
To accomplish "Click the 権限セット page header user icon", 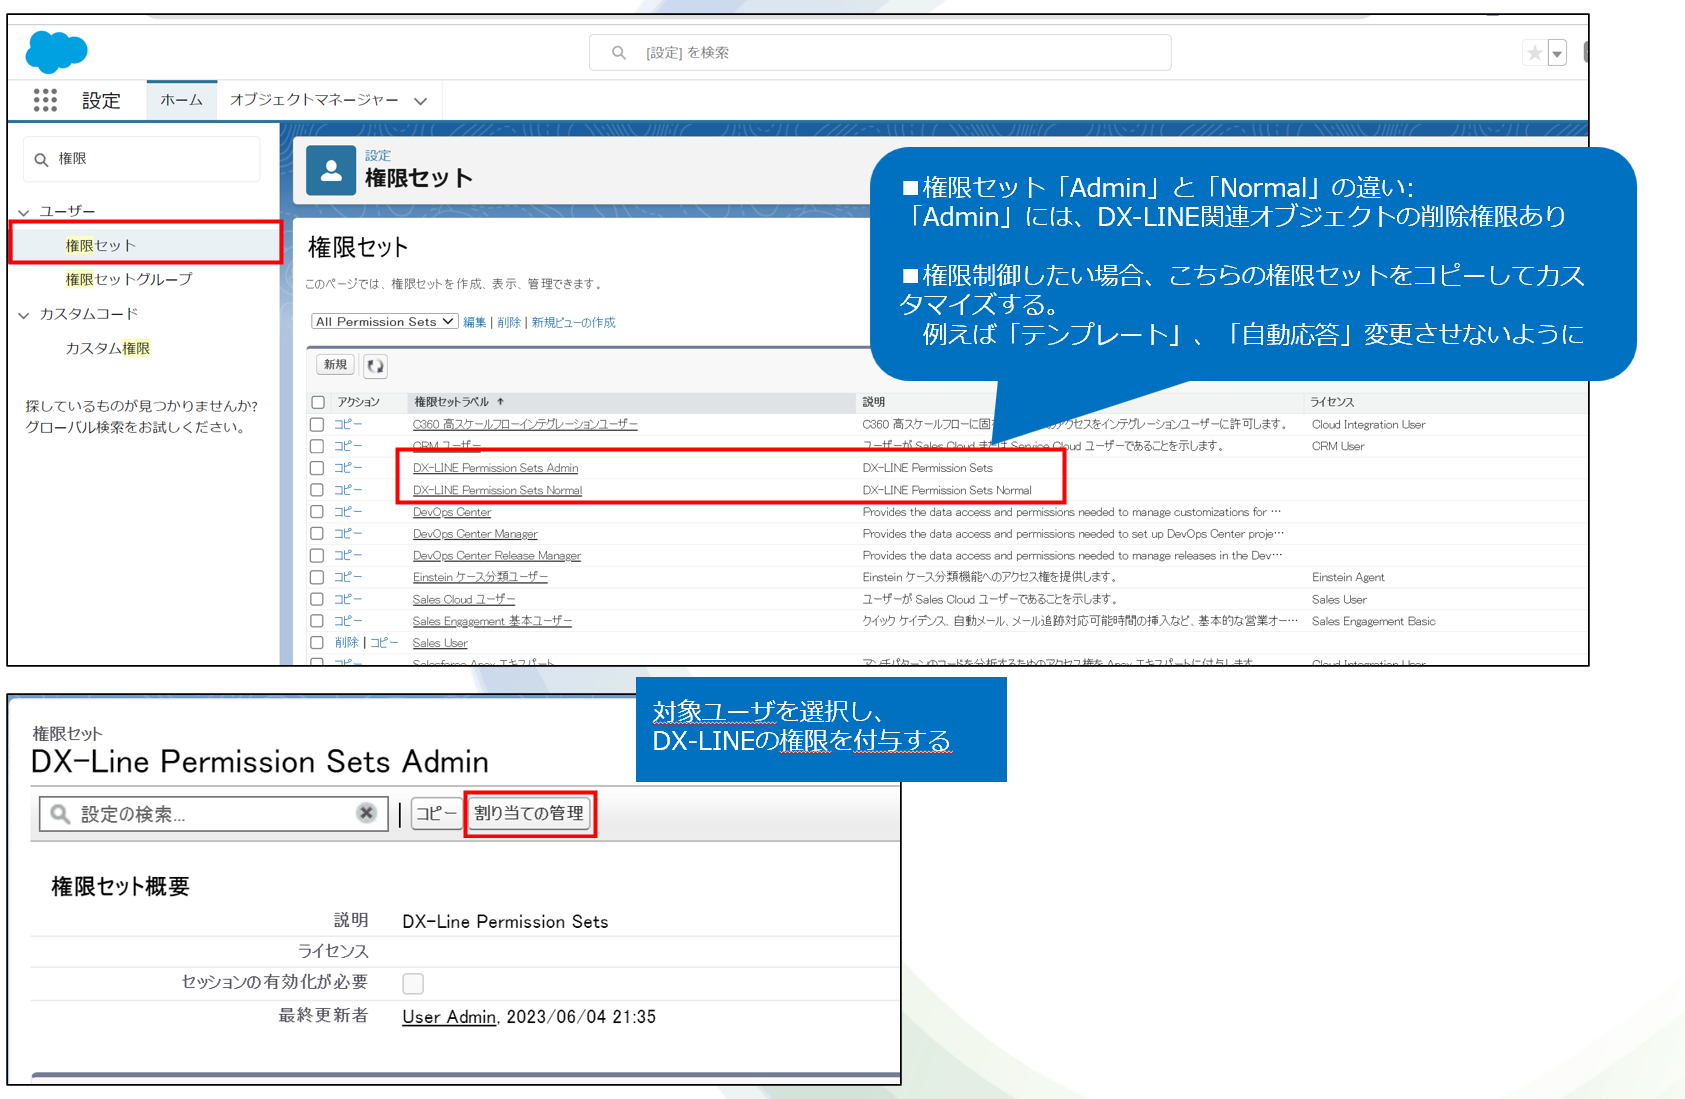I will 331,171.
